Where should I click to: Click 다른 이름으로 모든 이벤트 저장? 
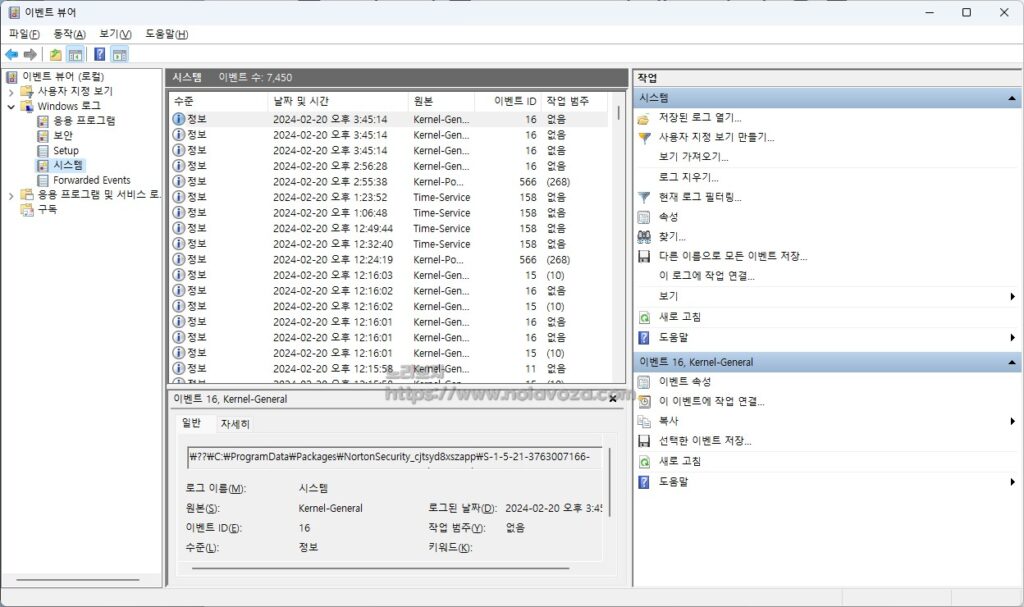(733, 256)
